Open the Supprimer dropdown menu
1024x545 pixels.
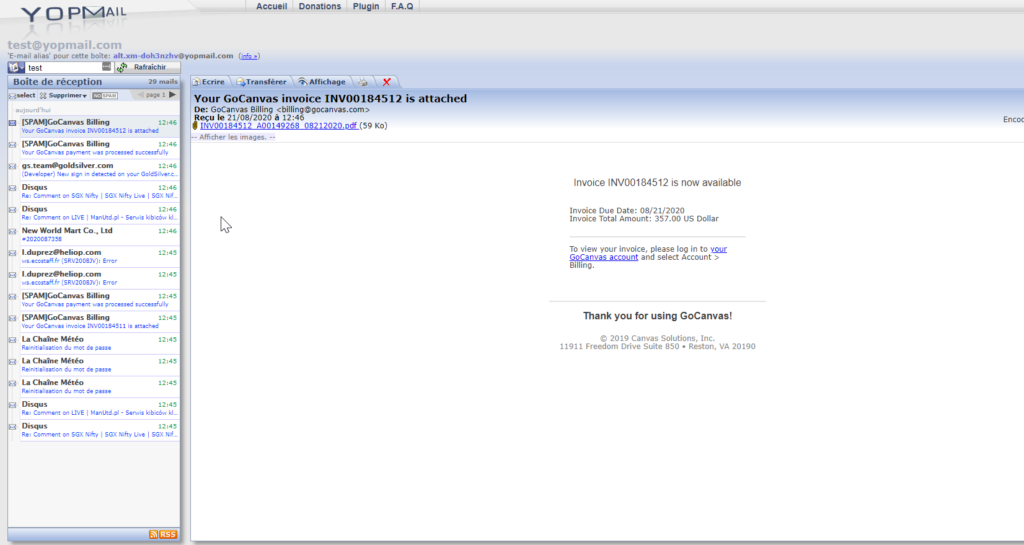coord(63,95)
